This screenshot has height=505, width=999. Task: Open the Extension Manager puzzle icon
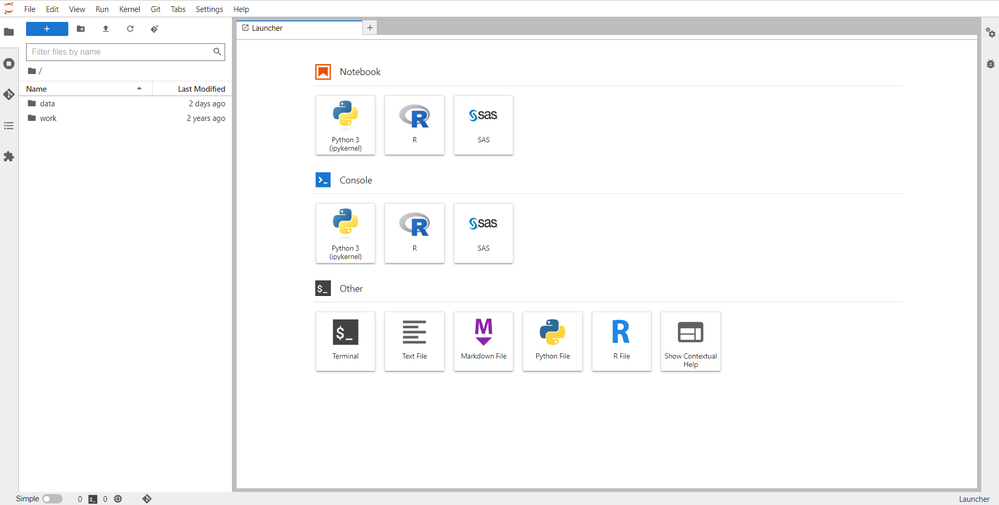9,156
